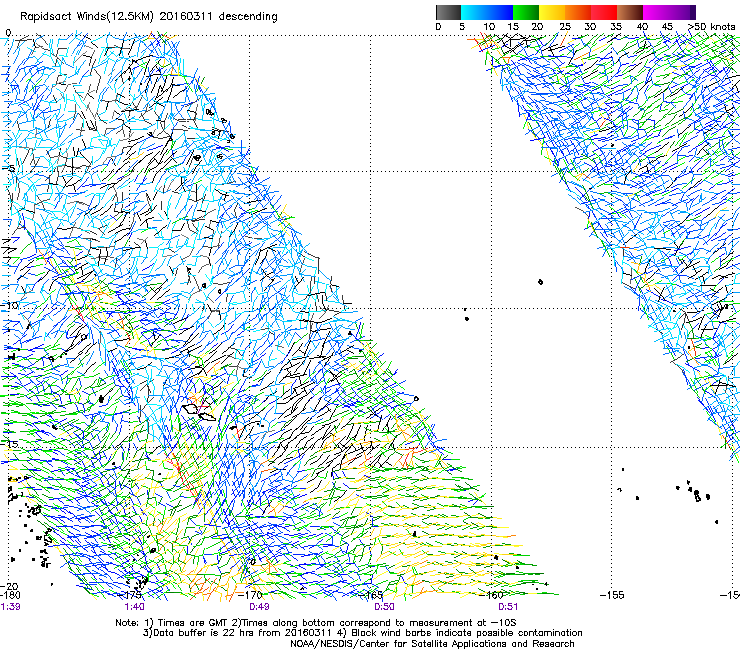Click the purple '0:49' time label
Viewport: 740px width, 650px height.
259,607
